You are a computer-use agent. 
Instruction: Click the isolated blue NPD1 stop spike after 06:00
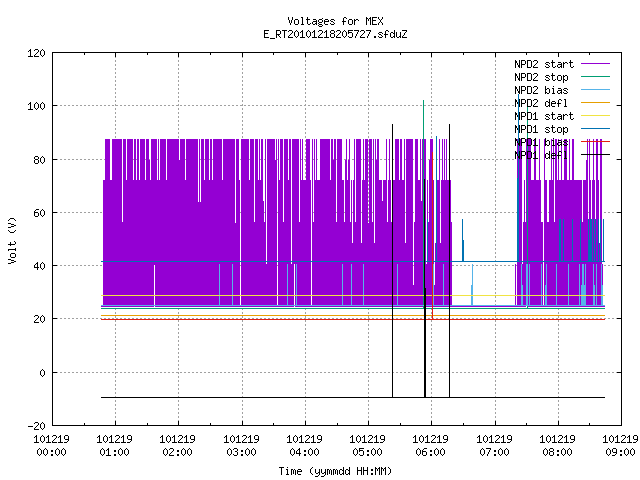tap(462, 240)
